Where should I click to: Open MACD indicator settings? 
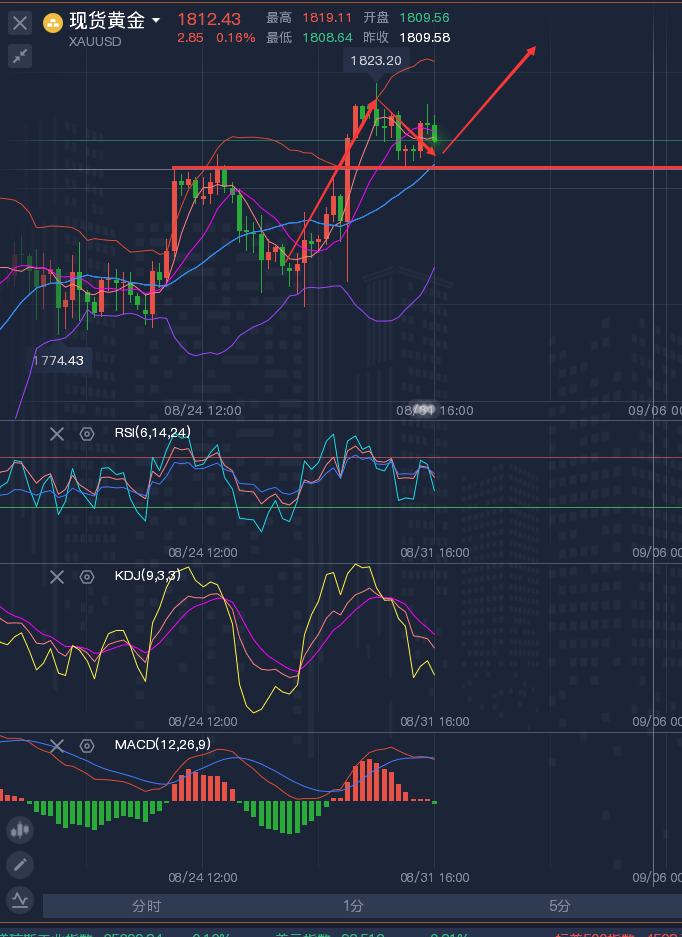(87, 745)
